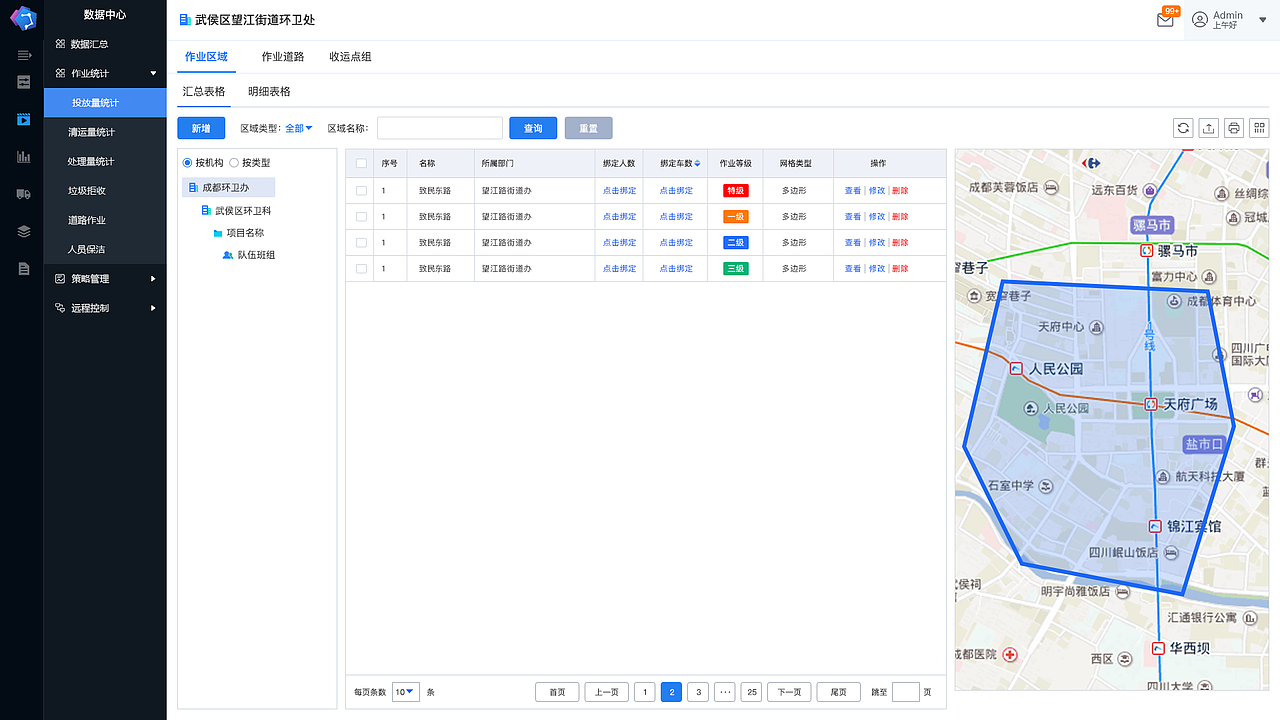Screen dimensions: 1280x720
Task: Open the document icon in the left rail
Action: pyautogui.click(x=24, y=268)
